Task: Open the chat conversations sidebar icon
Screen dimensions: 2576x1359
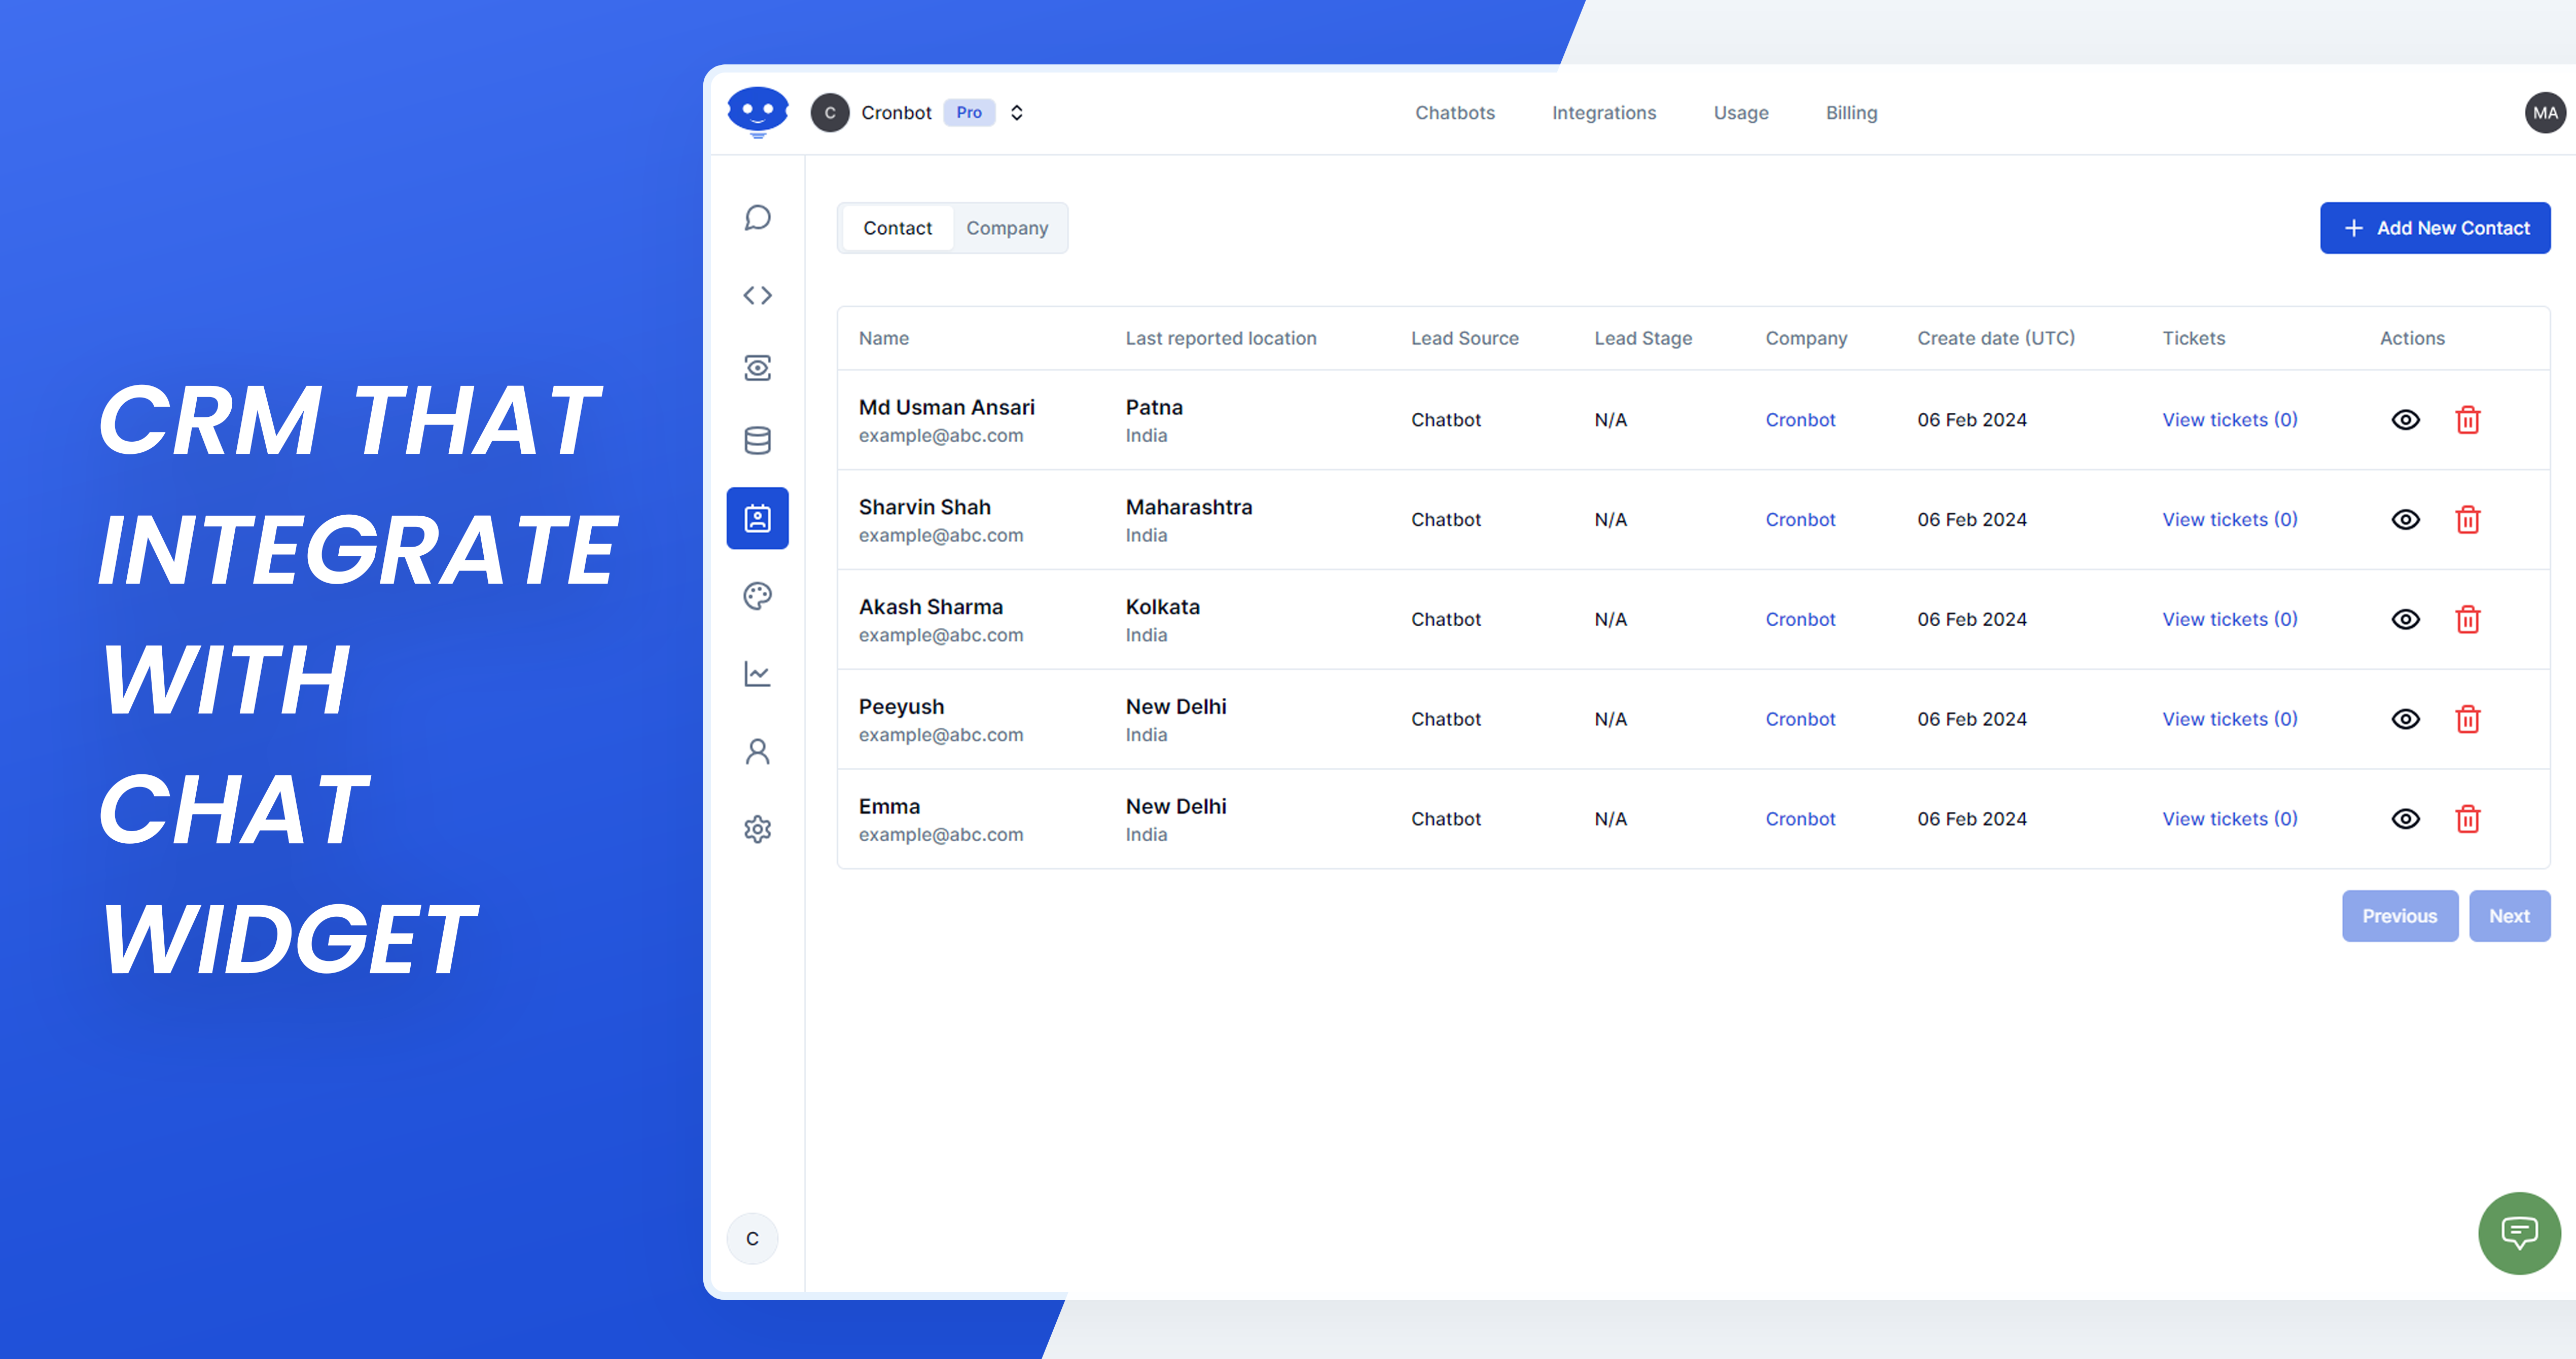Action: 757,218
